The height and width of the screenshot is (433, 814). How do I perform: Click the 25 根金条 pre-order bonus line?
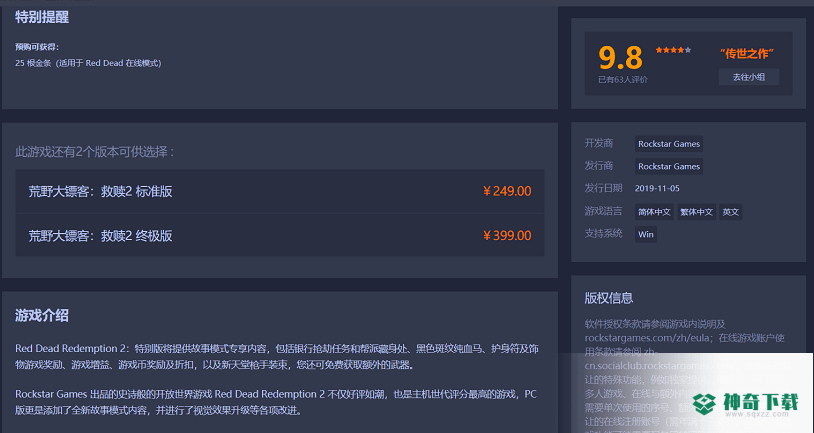pos(88,63)
